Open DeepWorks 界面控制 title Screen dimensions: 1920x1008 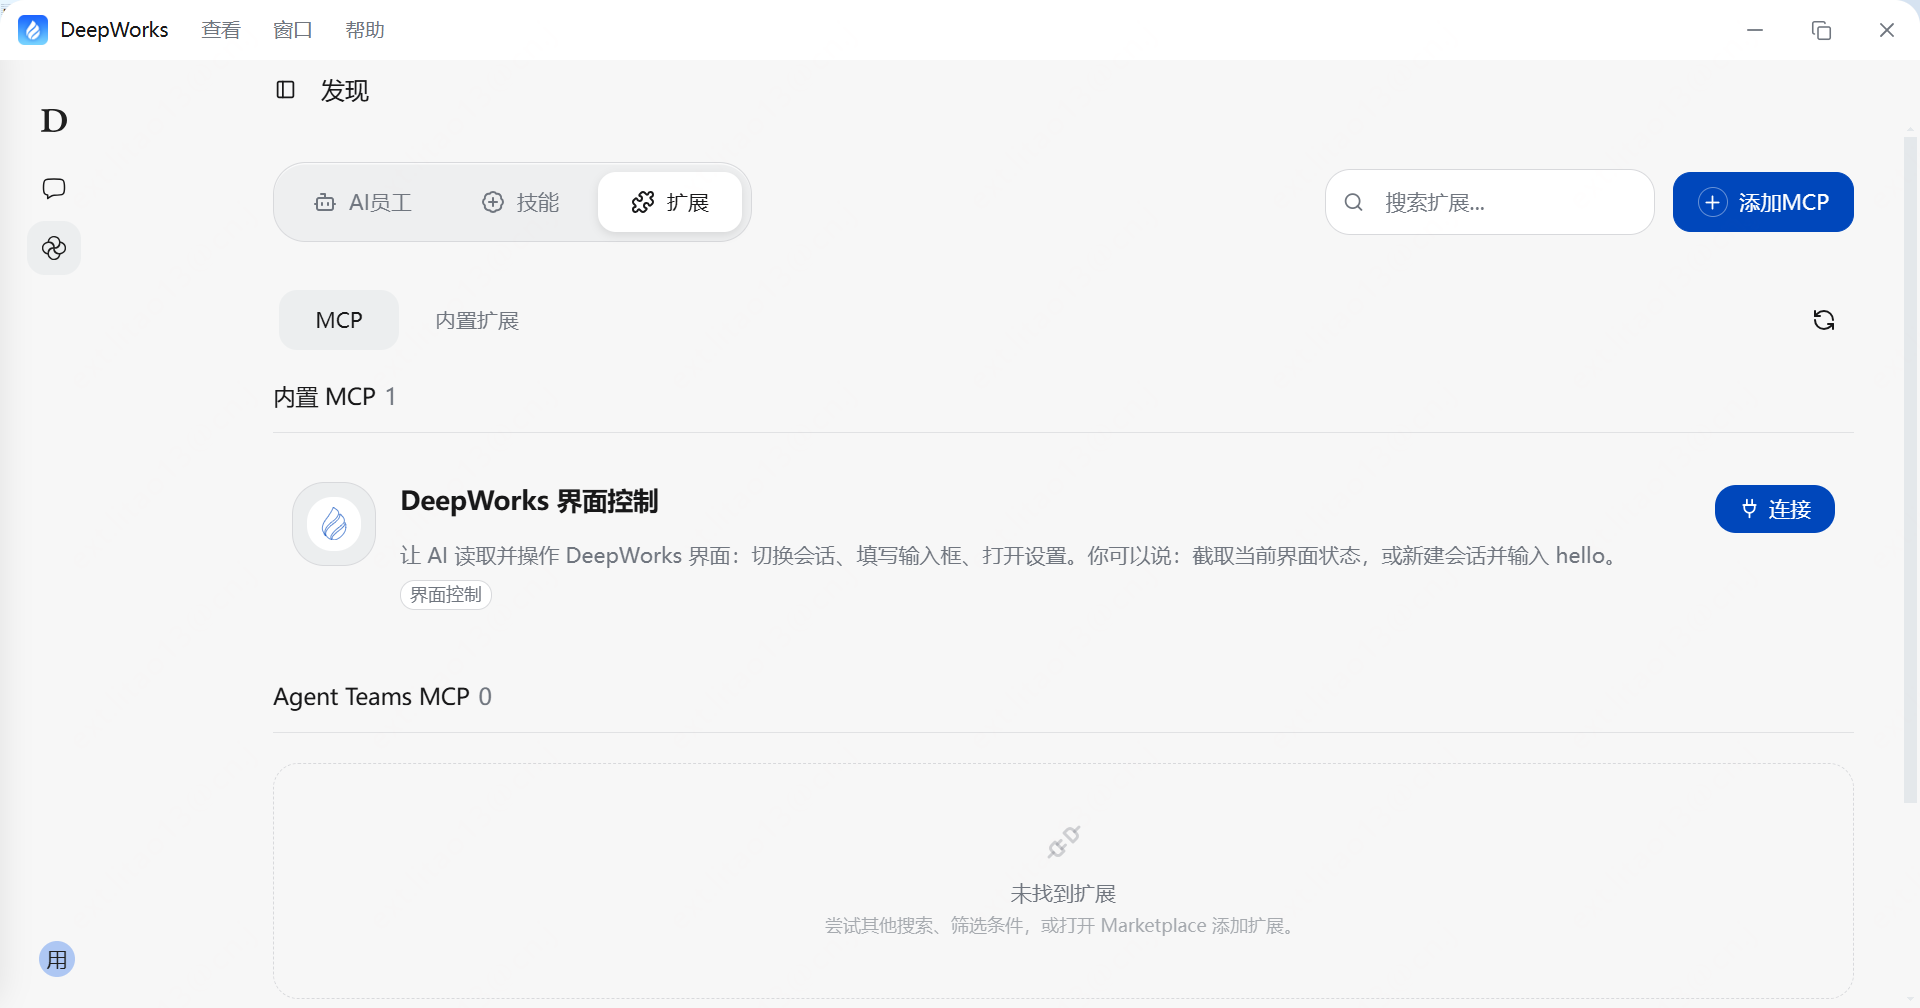pos(529,501)
